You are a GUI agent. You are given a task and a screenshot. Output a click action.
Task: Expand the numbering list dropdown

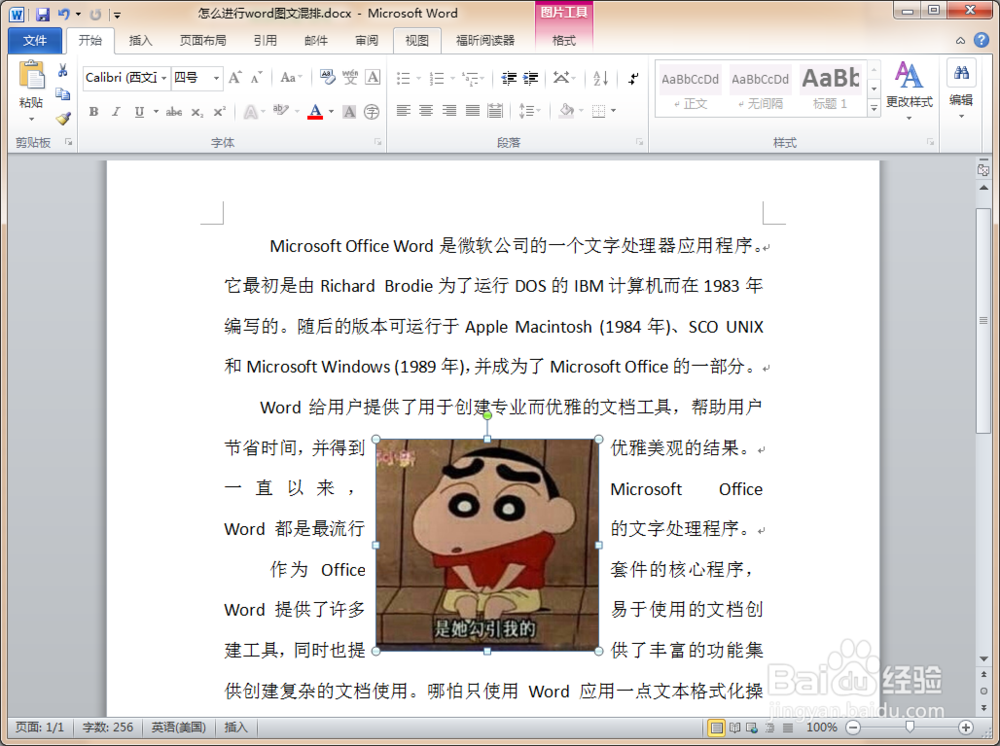[x=453, y=78]
